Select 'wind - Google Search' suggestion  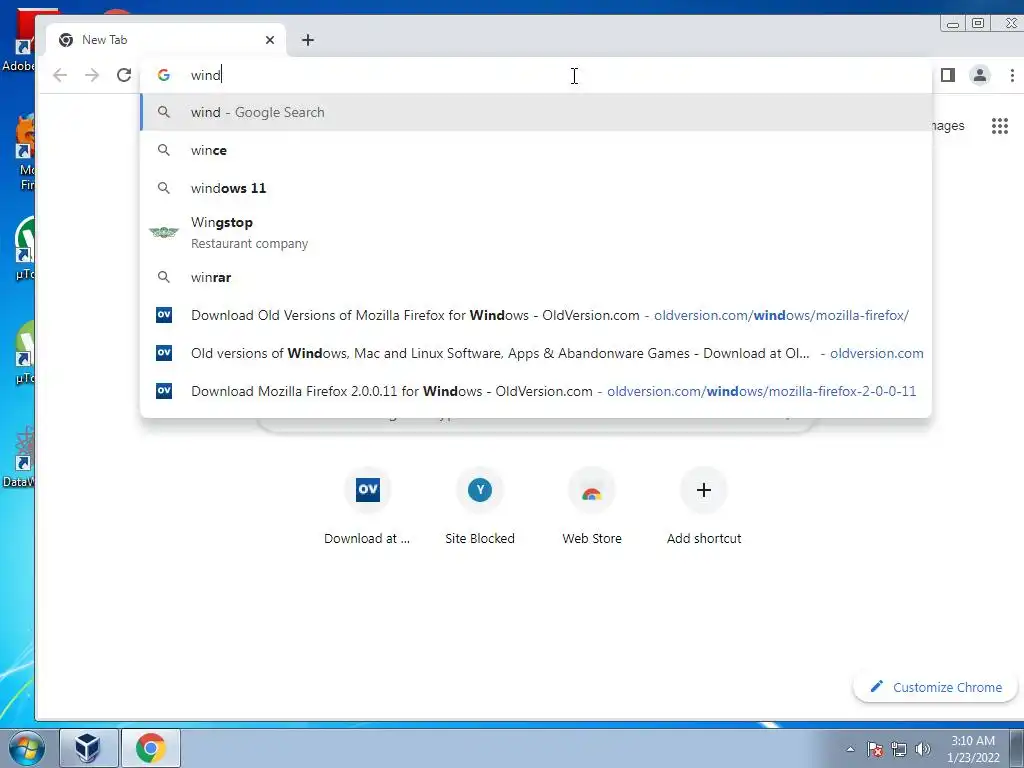point(536,112)
